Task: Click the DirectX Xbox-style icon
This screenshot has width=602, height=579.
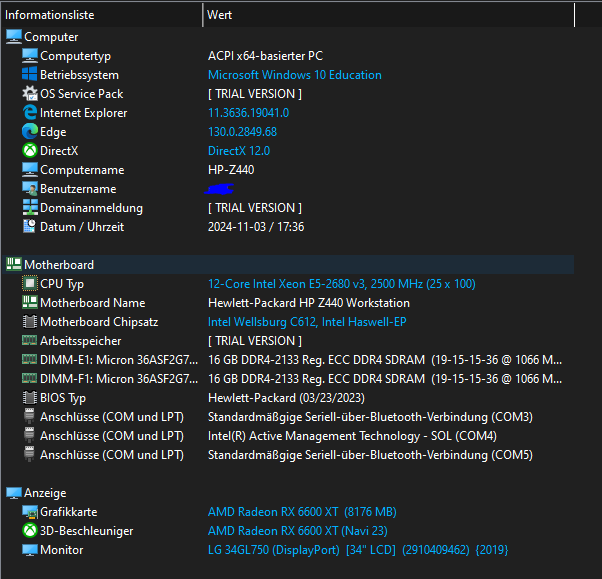Action: [30, 151]
